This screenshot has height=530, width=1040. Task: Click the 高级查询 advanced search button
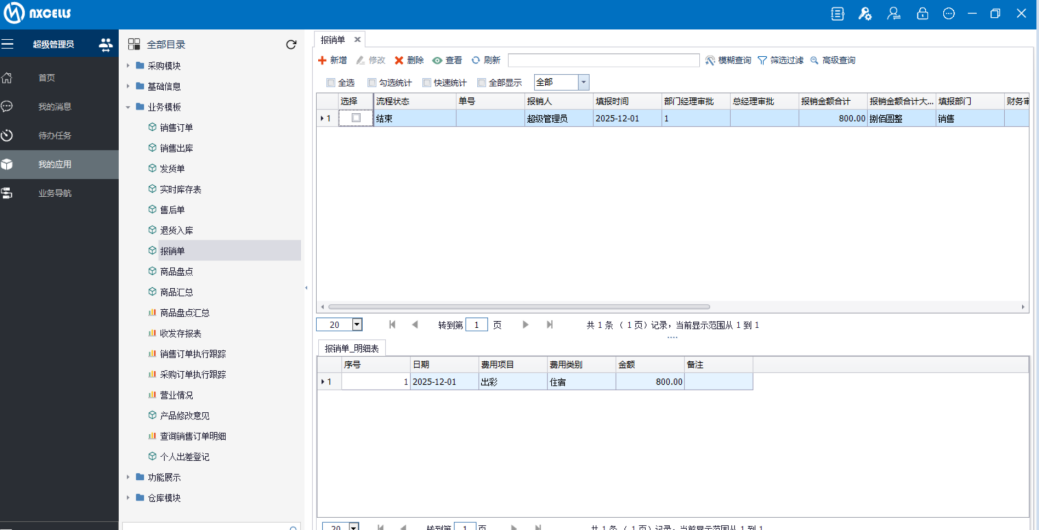pyautogui.click(x=833, y=60)
